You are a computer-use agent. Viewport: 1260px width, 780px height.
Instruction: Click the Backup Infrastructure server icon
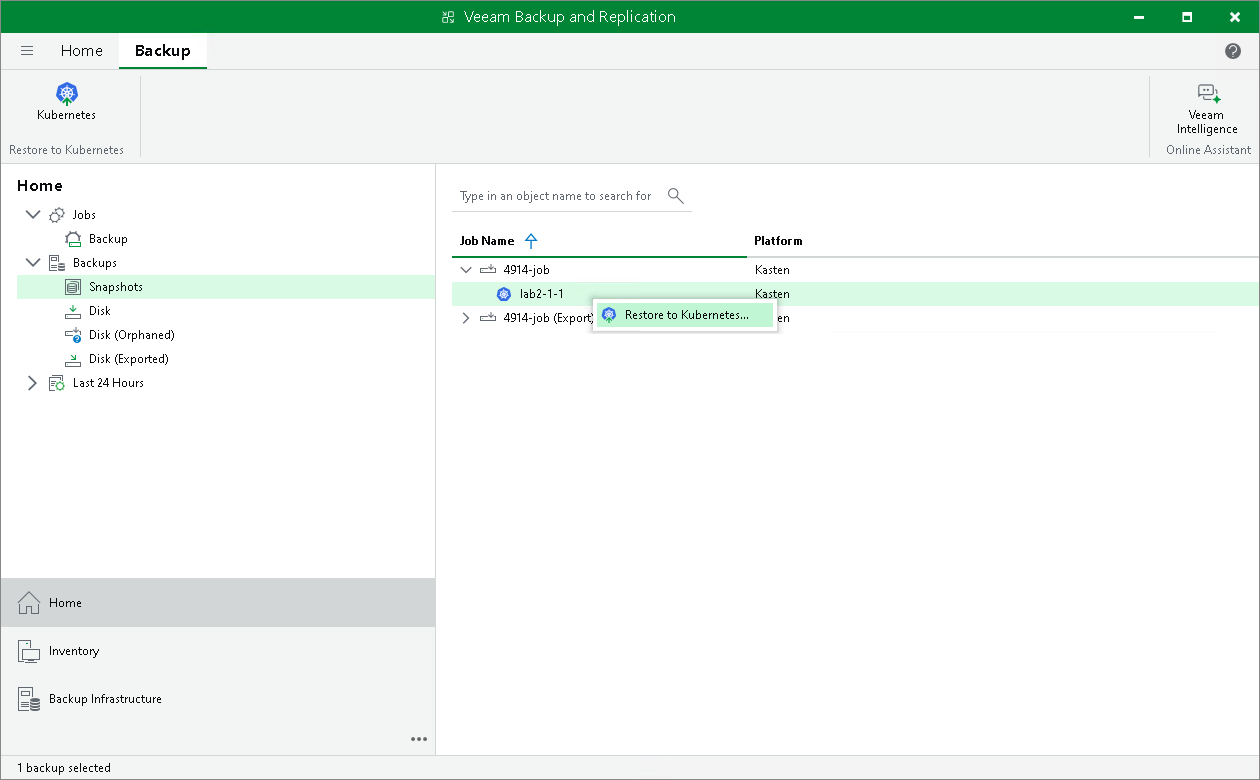29,699
